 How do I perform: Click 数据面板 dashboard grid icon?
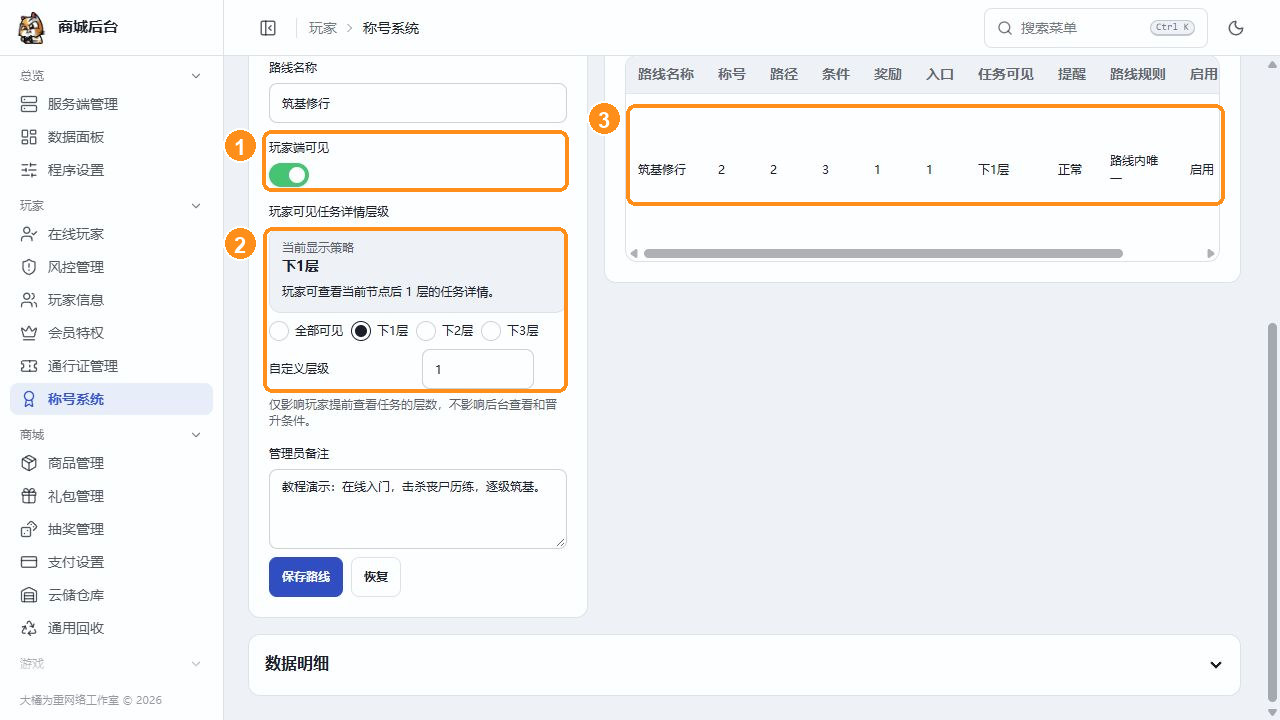click(29, 137)
